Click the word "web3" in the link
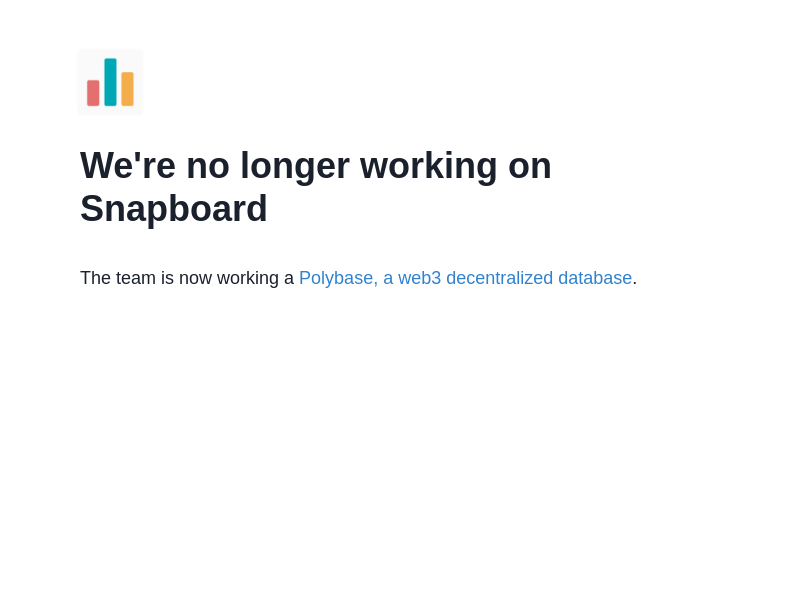 (x=419, y=278)
